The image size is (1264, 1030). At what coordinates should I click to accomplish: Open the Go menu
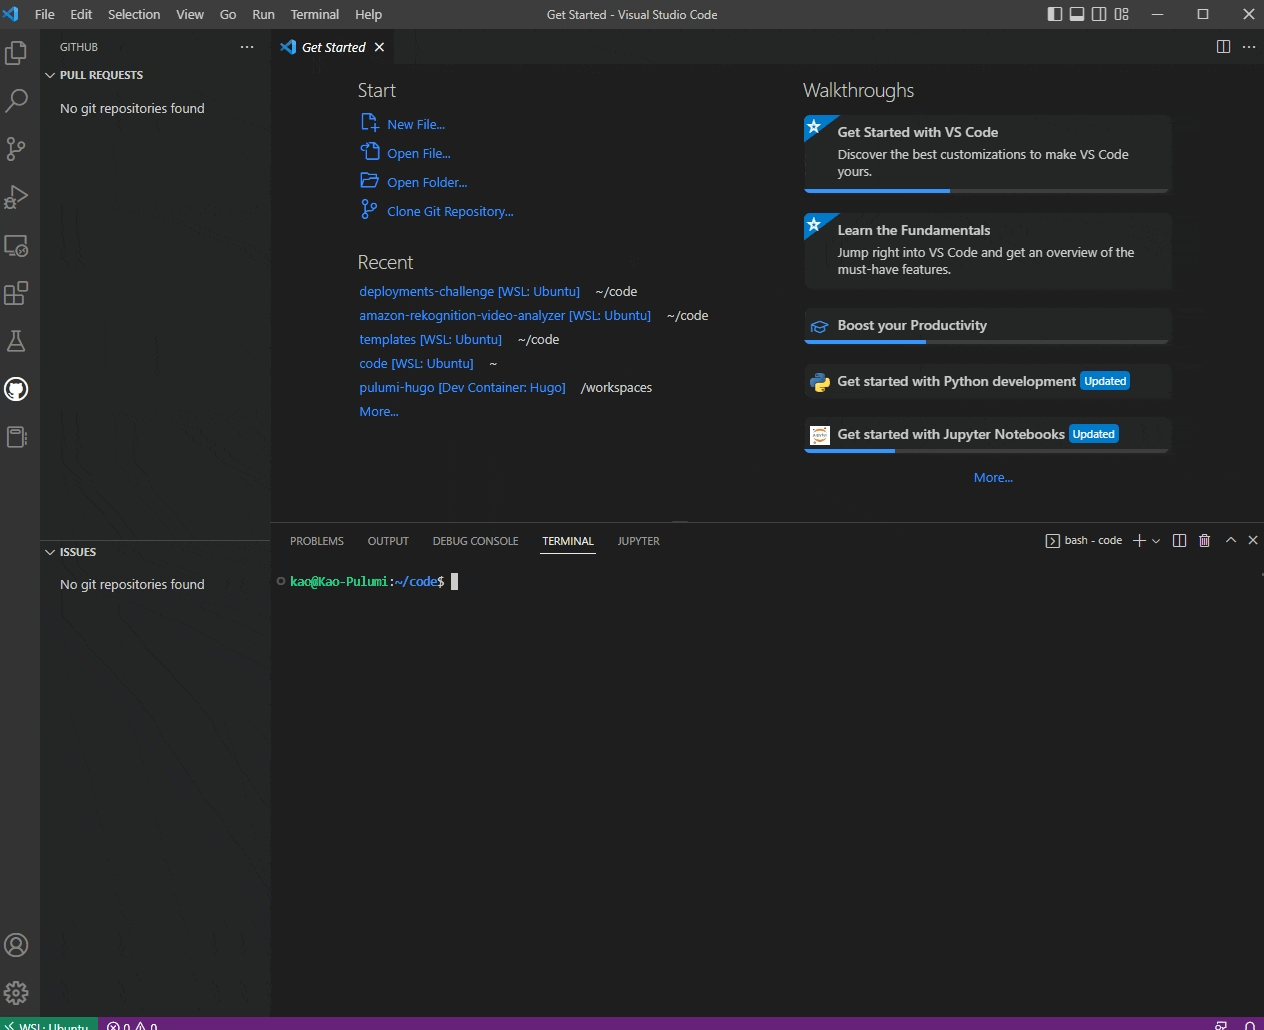point(228,14)
